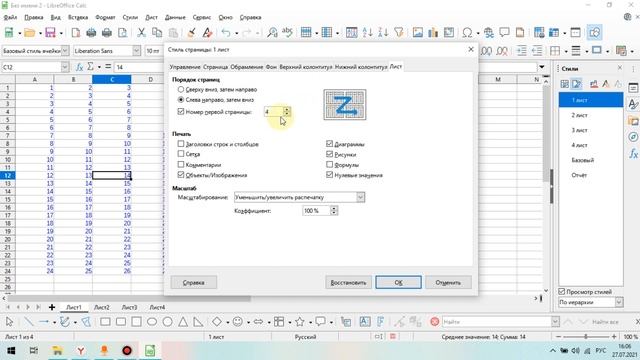Click the Sum sigma icon

tap(90, 67)
